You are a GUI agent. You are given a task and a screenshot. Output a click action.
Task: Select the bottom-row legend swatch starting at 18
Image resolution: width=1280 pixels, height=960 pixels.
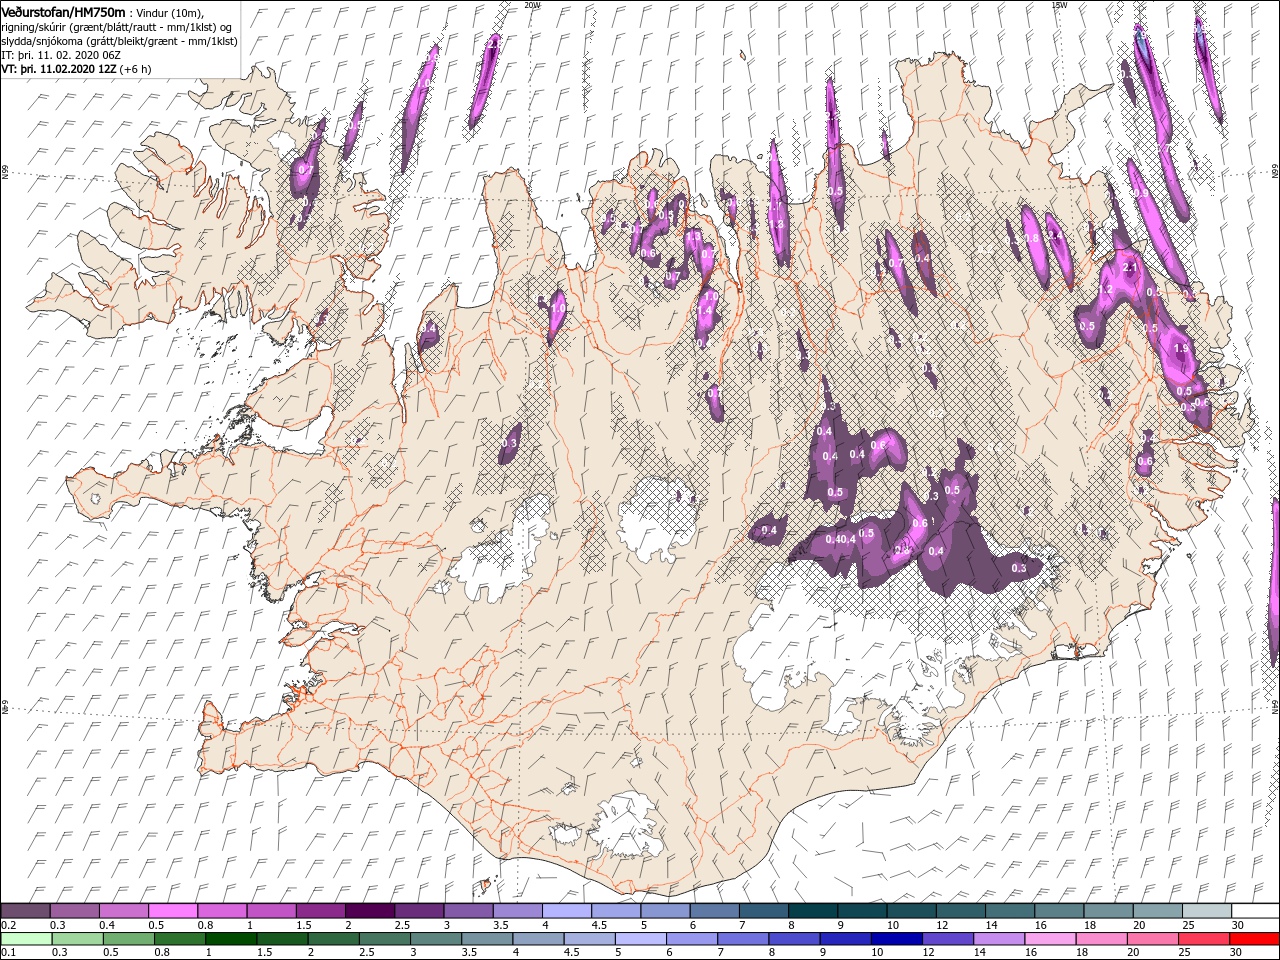pyautogui.click(x=1100, y=939)
